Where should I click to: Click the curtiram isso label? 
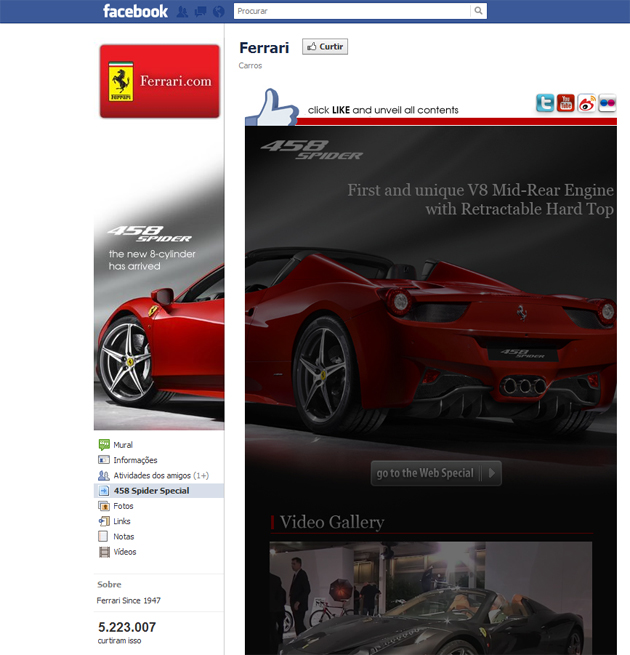(119, 640)
